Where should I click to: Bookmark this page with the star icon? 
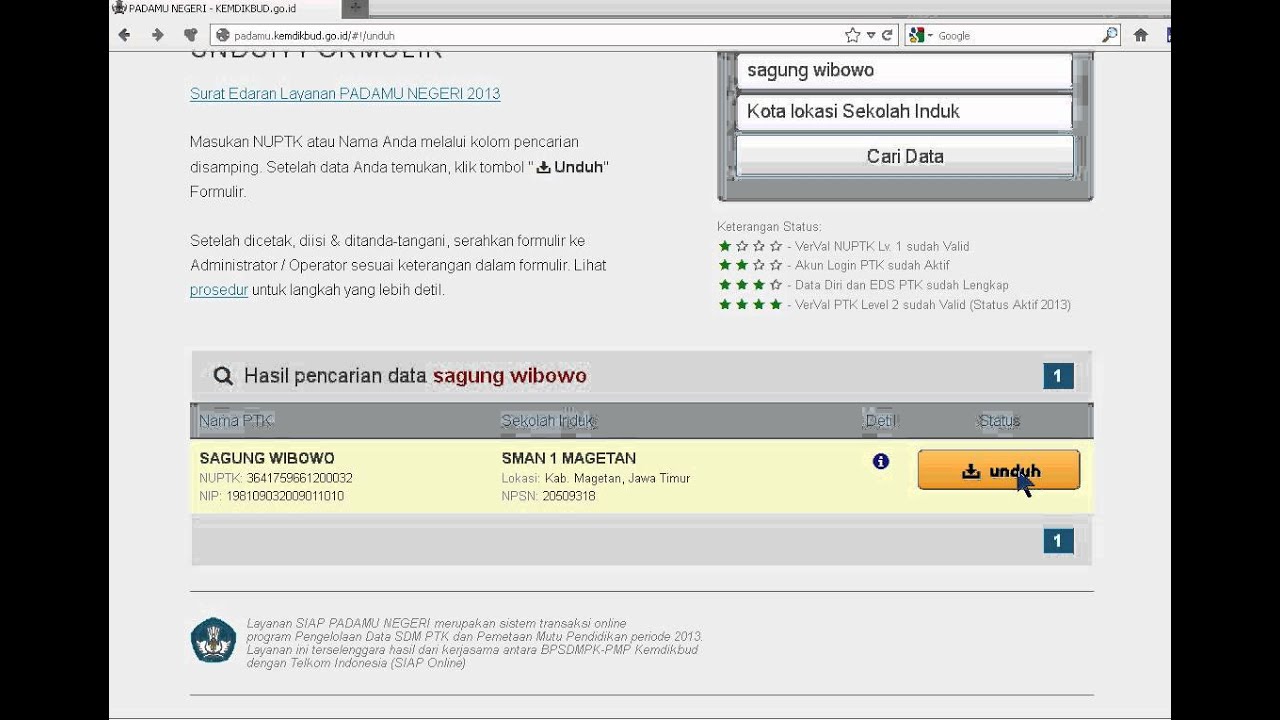[852, 35]
